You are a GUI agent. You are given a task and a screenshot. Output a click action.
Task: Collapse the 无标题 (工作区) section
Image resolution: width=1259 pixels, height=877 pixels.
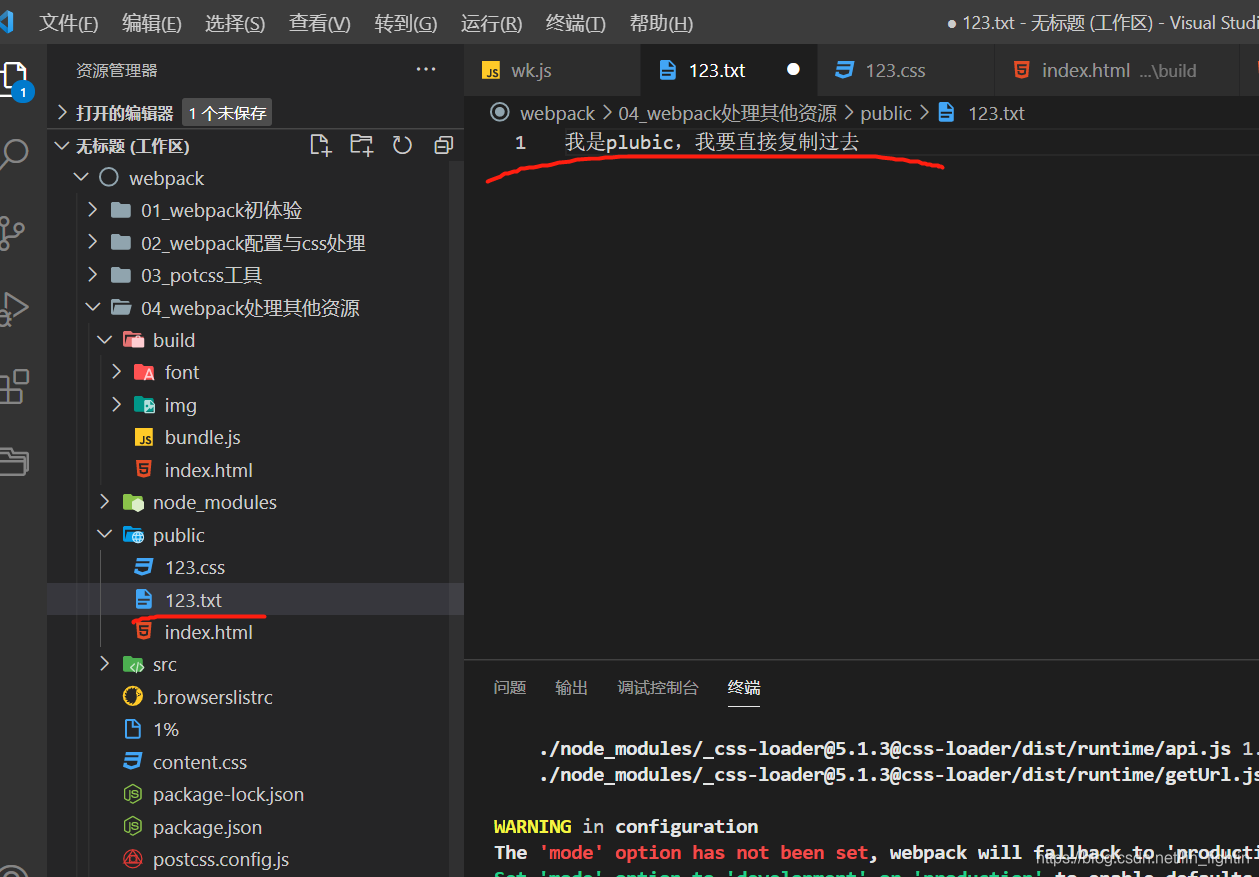[123, 146]
